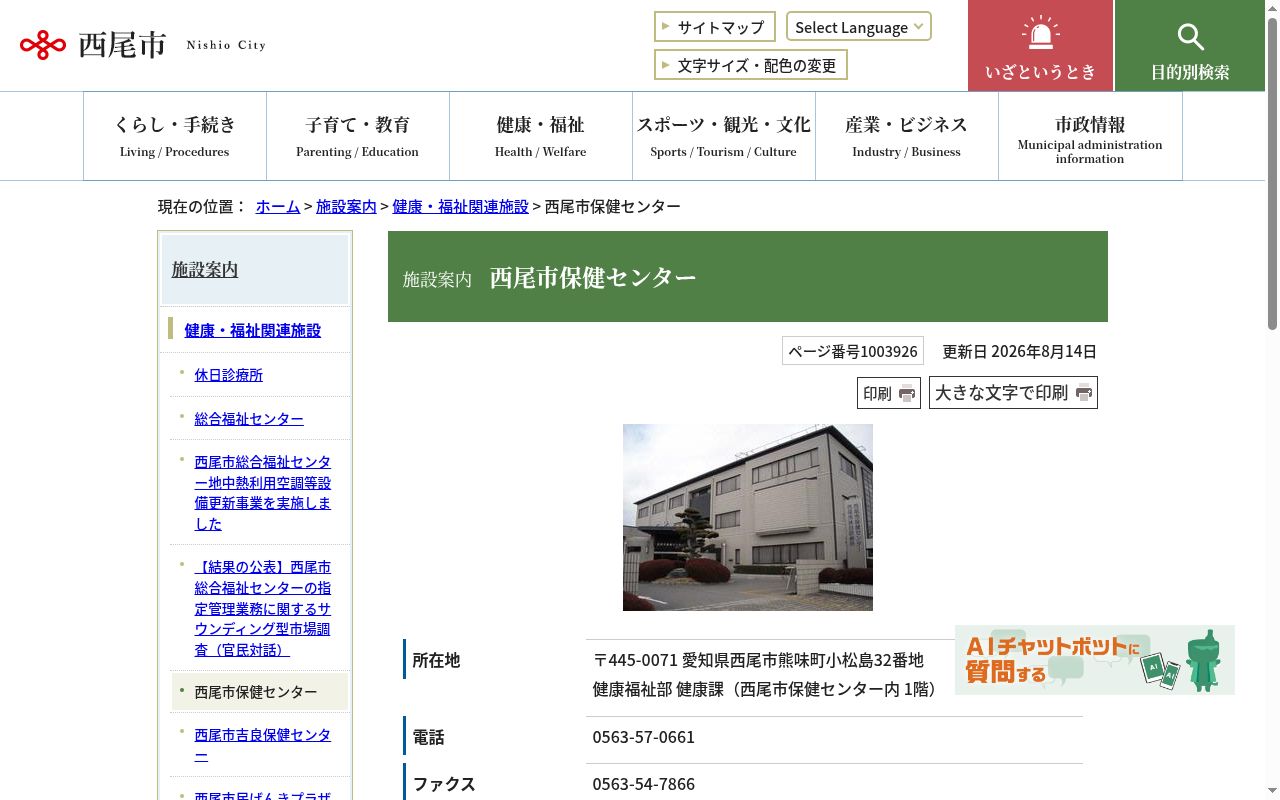The width and height of the screenshot is (1280, 800).
Task: Open 休日診療所 sidebar link
Action: [229, 375]
